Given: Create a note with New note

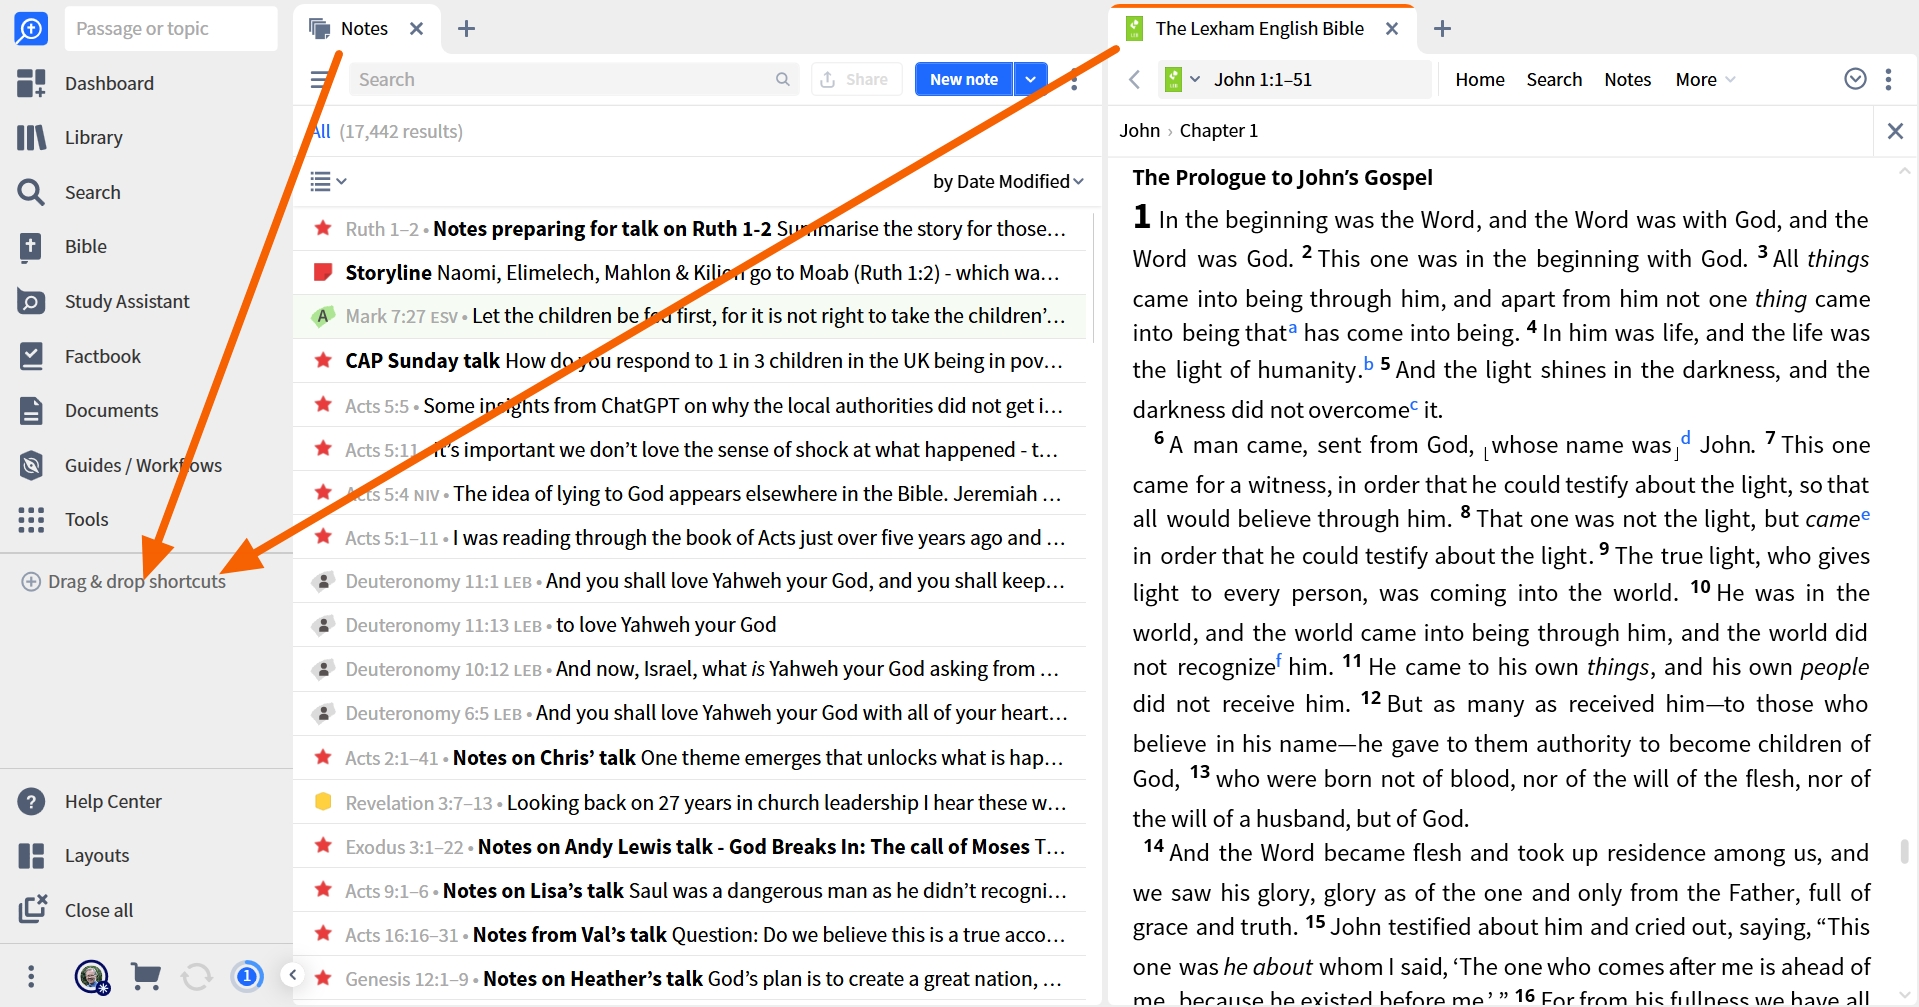Looking at the screenshot, I should pos(964,79).
